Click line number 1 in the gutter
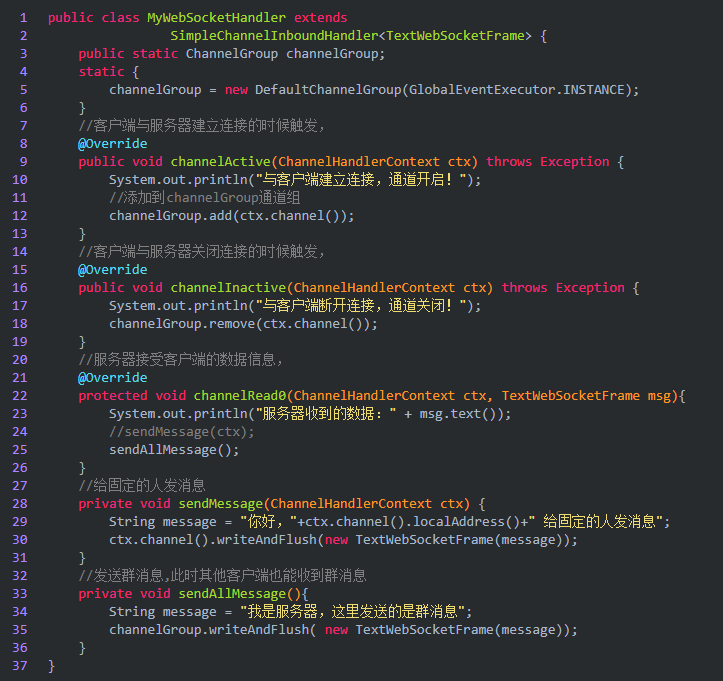723x681 pixels. [x=24, y=18]
